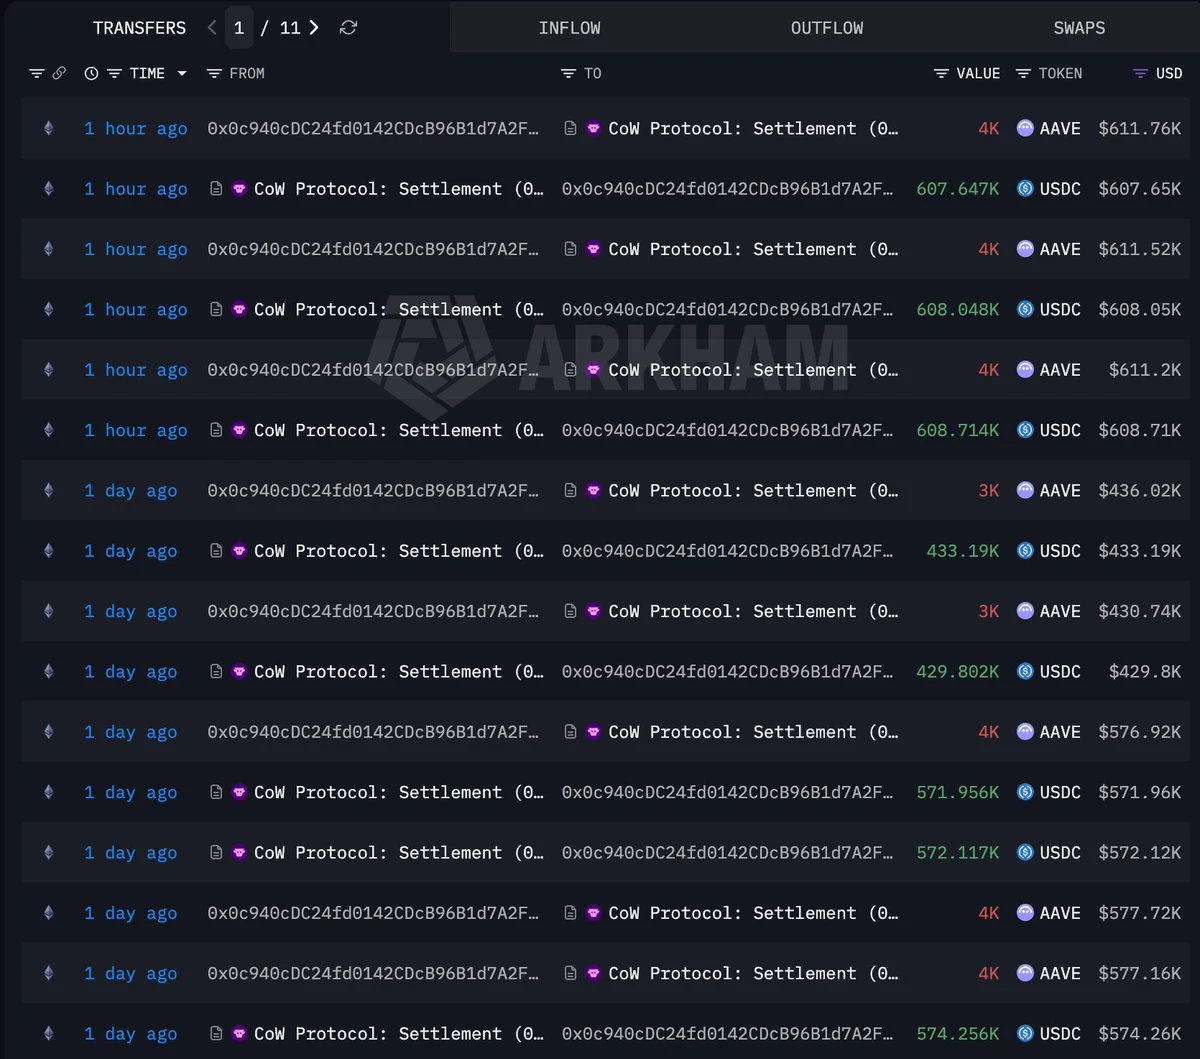Open the chain filter icon in header
The width and height of the screenshot is (1200, 1059).
37,73
